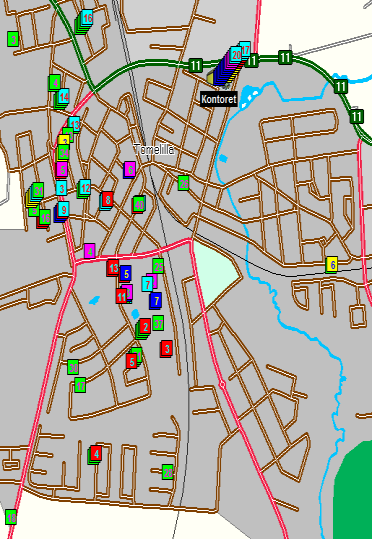Viewport: 372px width, 541px height.
Task: Click the green marker numbered 25
Action: coord(158,266)
